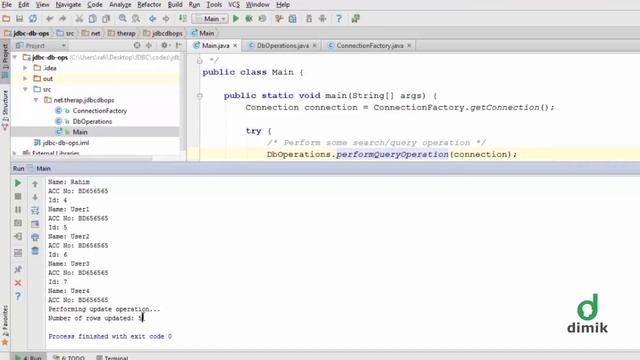Click Run with Coverage toolbar icon
Image resolution: width=640 pixels, height=360 pixels.
coord(262,19)
